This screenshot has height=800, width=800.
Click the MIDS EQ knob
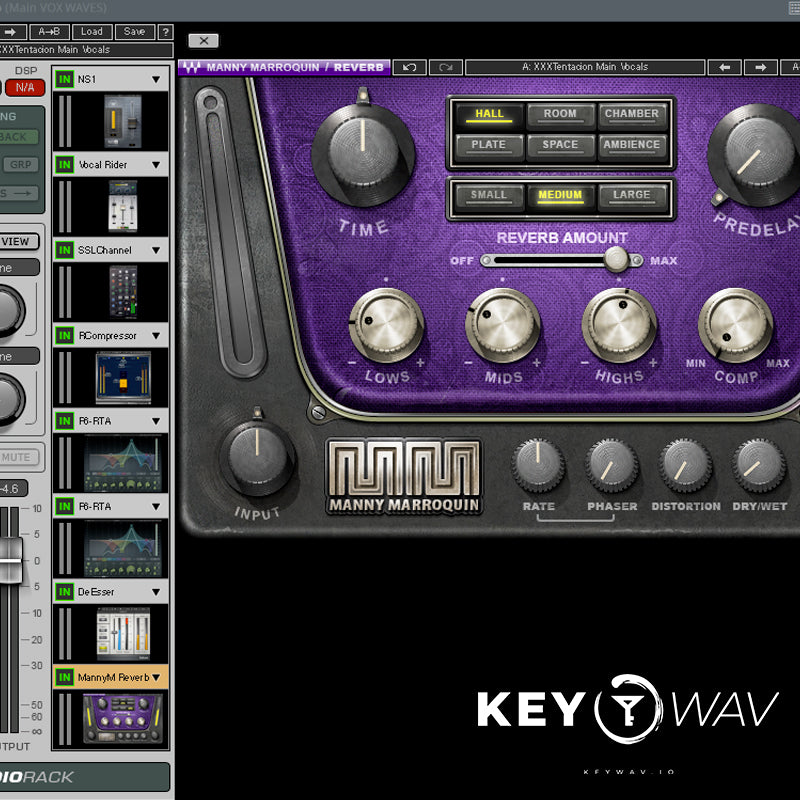tap(503, 325)
